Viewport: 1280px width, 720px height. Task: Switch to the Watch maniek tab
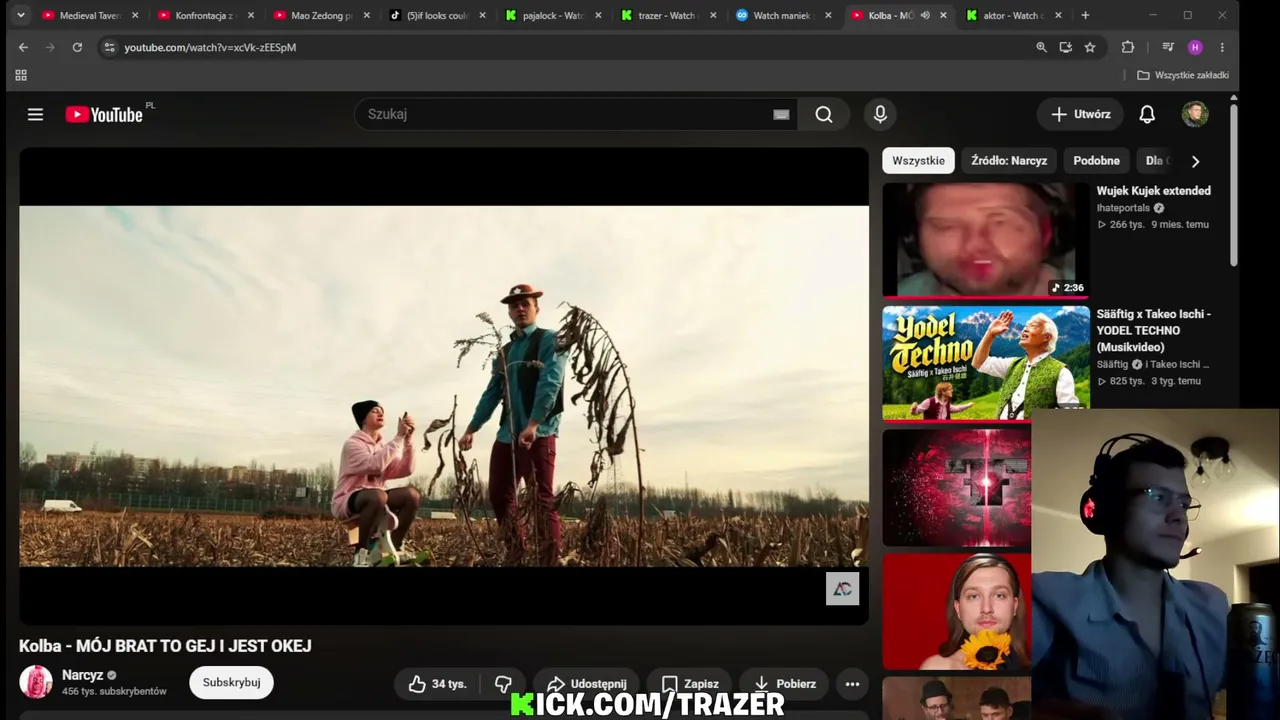click(x=782, y=15)
